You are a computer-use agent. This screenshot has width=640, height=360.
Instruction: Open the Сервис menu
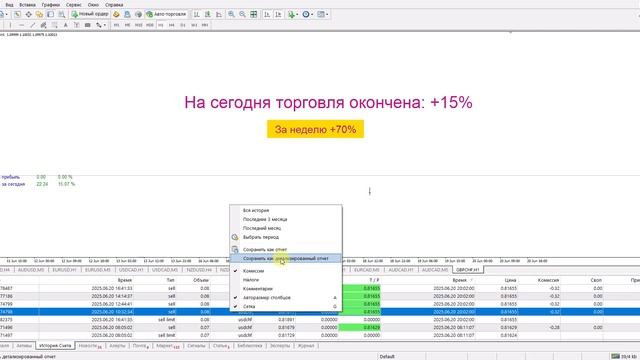[x=73, y=5]
